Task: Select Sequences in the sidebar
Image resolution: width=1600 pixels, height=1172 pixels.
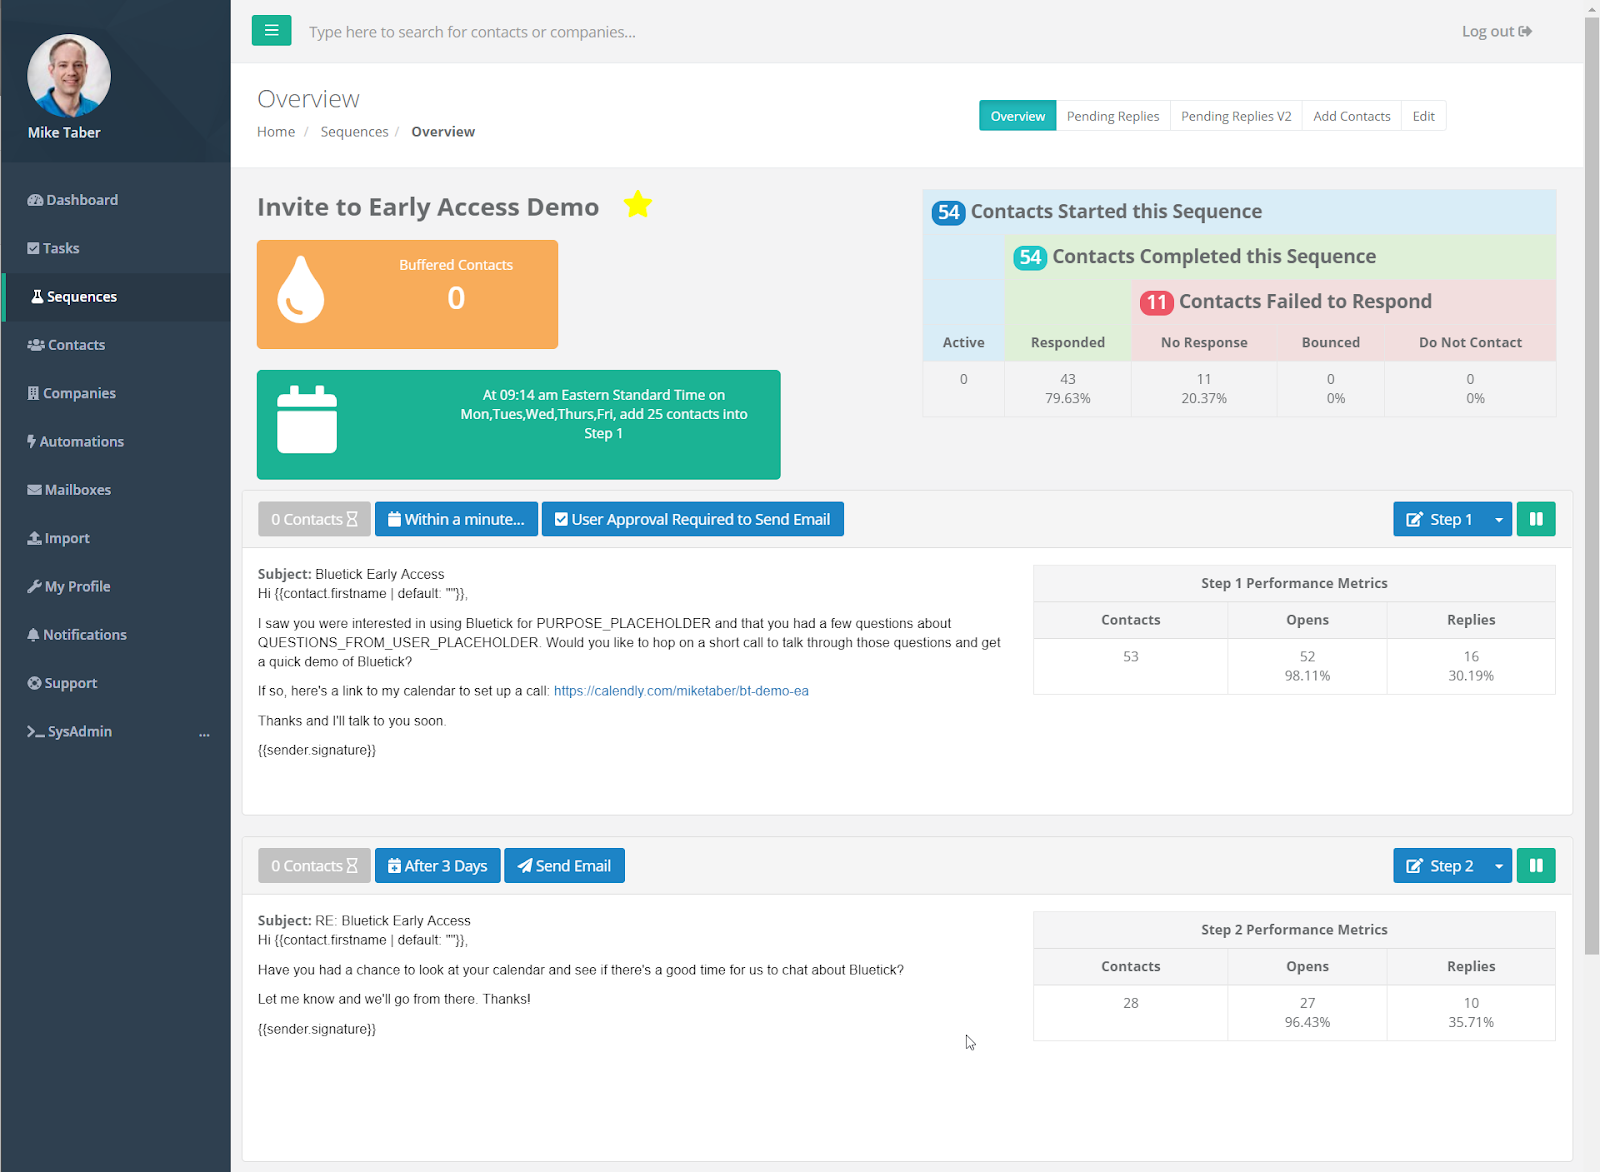Action: tap(74, 297)
